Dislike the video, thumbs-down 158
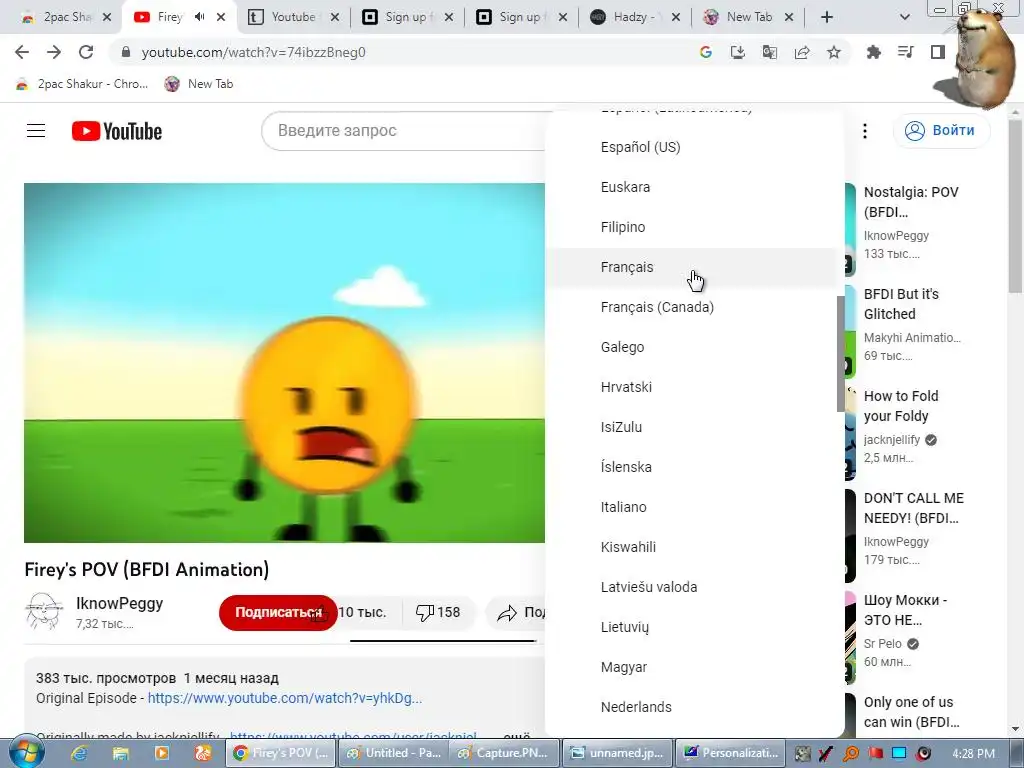 [438, 613]
